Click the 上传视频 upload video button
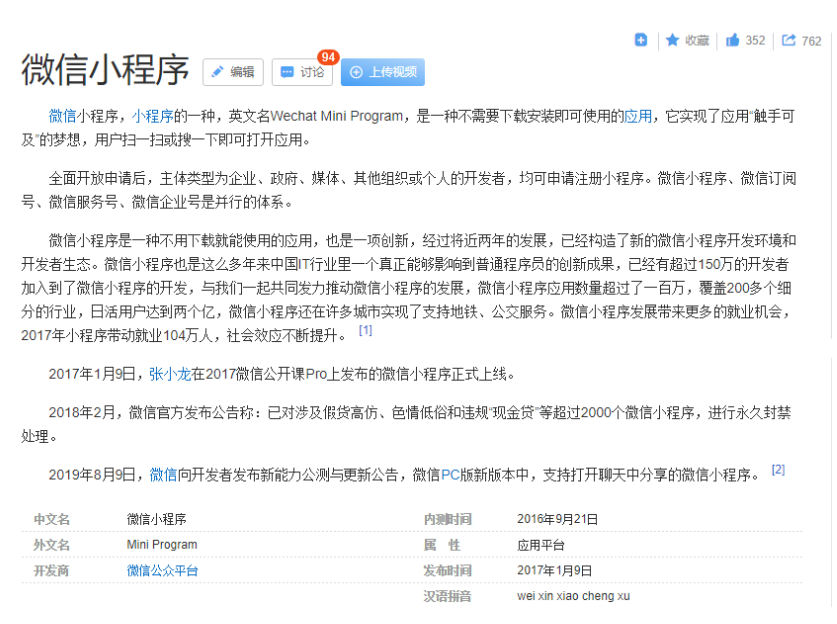Screen dimensions: 837x624 pos(383,72)
